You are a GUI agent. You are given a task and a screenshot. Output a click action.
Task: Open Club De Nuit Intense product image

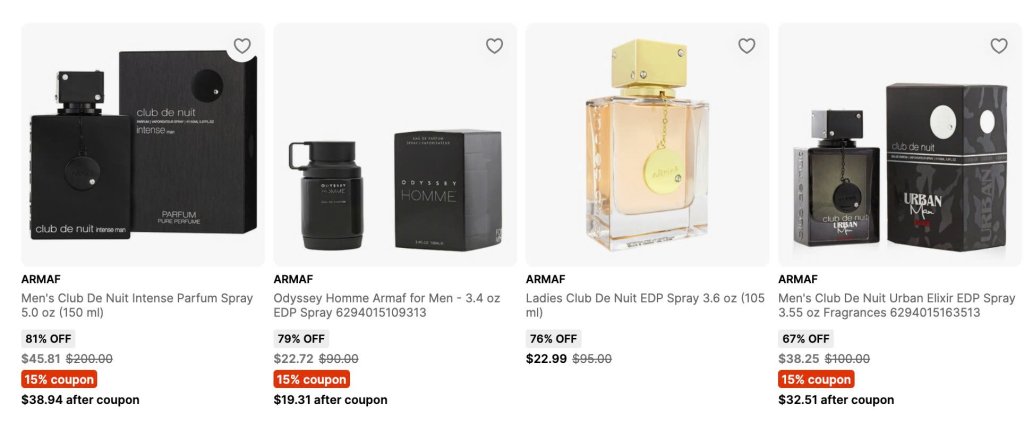[143, 144]
